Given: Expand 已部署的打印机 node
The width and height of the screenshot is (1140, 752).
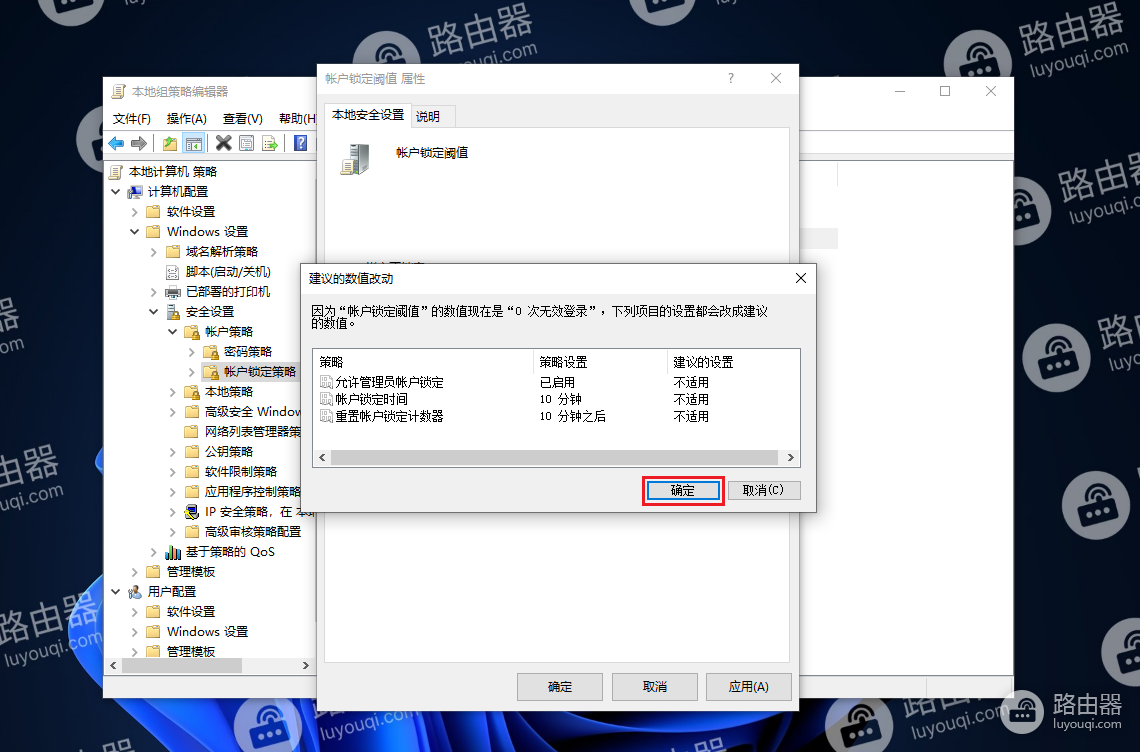Looking at the screenshot, I should [153, 292].
